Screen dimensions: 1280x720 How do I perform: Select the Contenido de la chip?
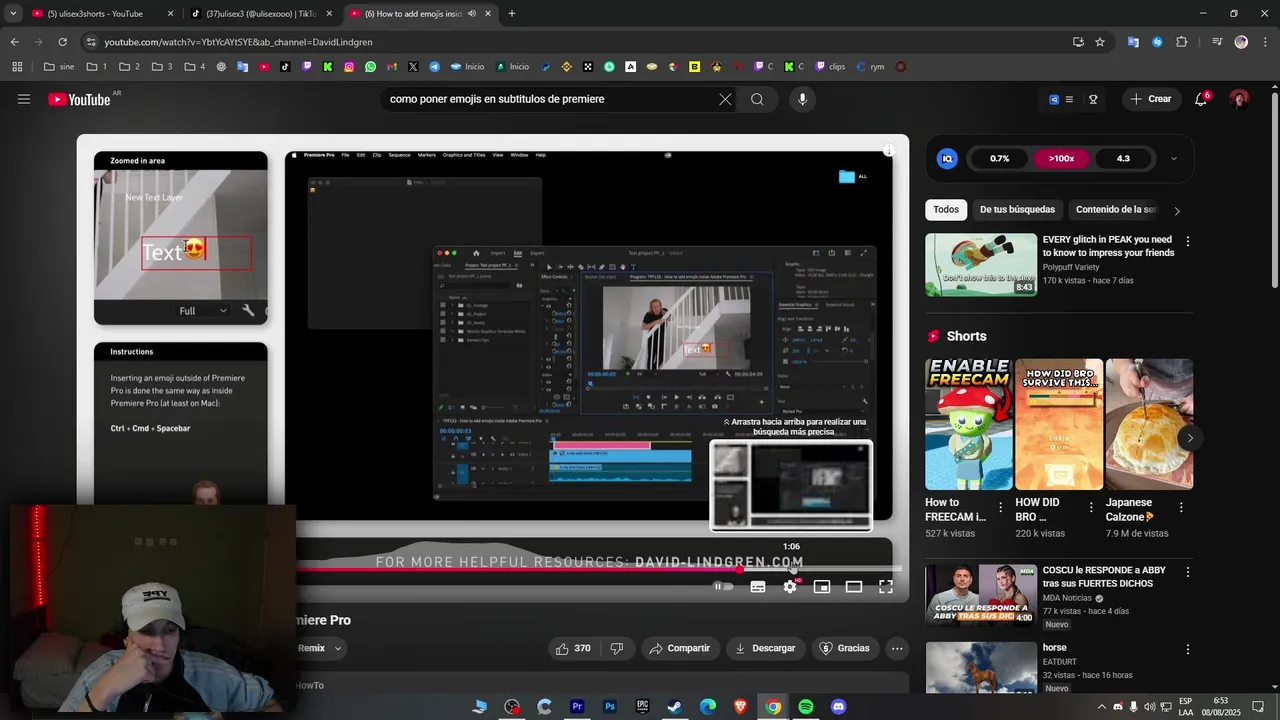[x=1116, y=210]
